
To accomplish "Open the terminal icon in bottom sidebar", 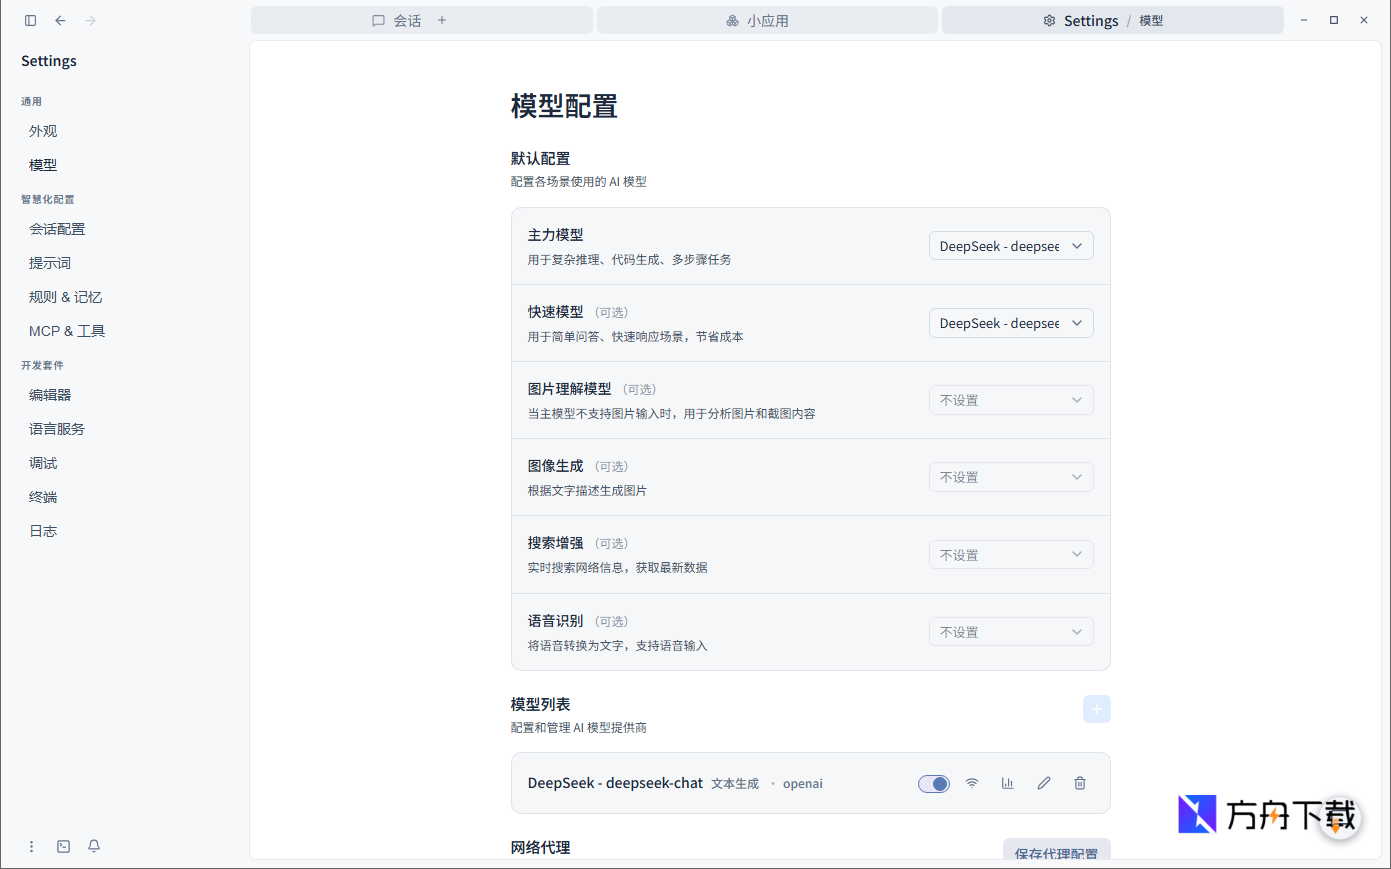I will pyautogui.click(x=63, y=846).
